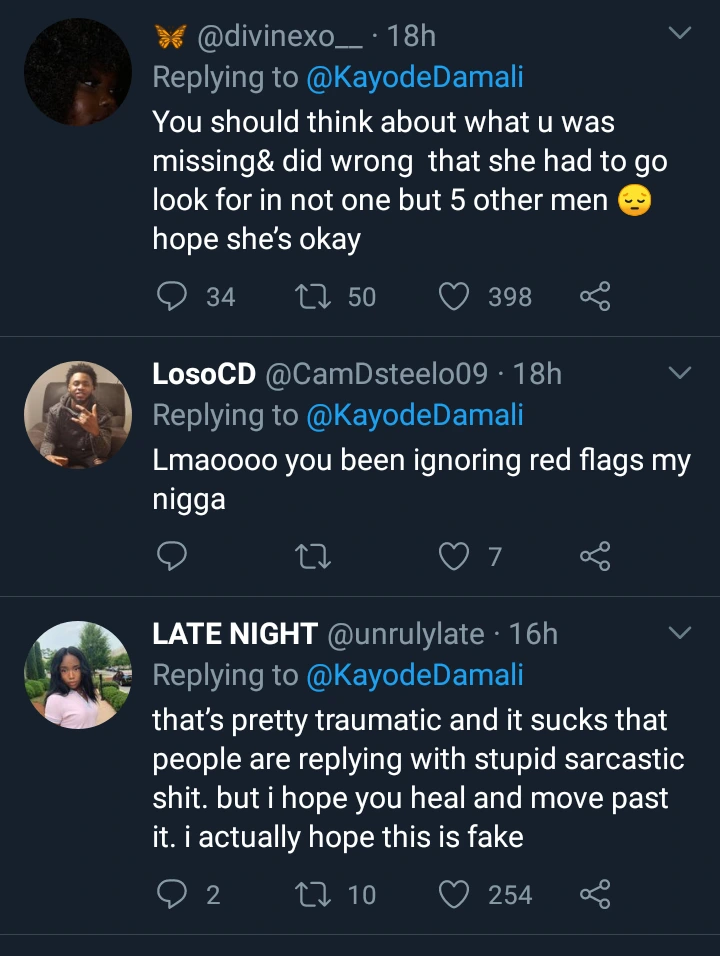This screenshot has width=720, height=956.
Task: Expand the menu arrow on LosoCD's tweet
Action: tap(679, 374)
